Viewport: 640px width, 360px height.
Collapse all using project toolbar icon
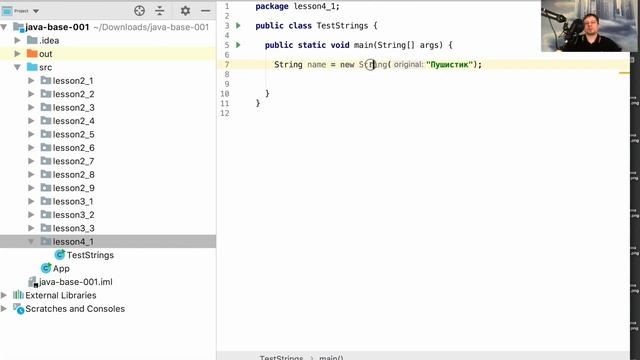pyautogui.click(x=160, y=11)
